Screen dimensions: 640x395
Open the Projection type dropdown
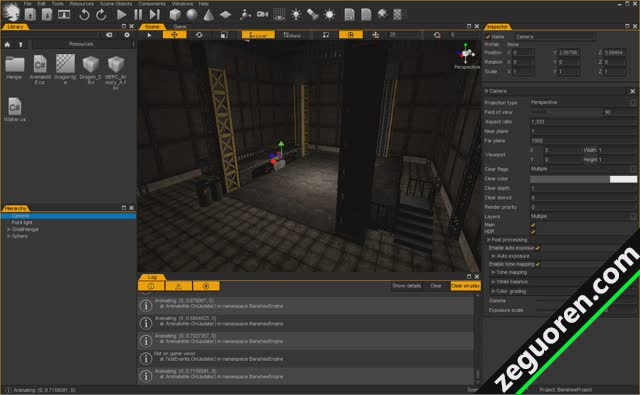coord(583,102)
